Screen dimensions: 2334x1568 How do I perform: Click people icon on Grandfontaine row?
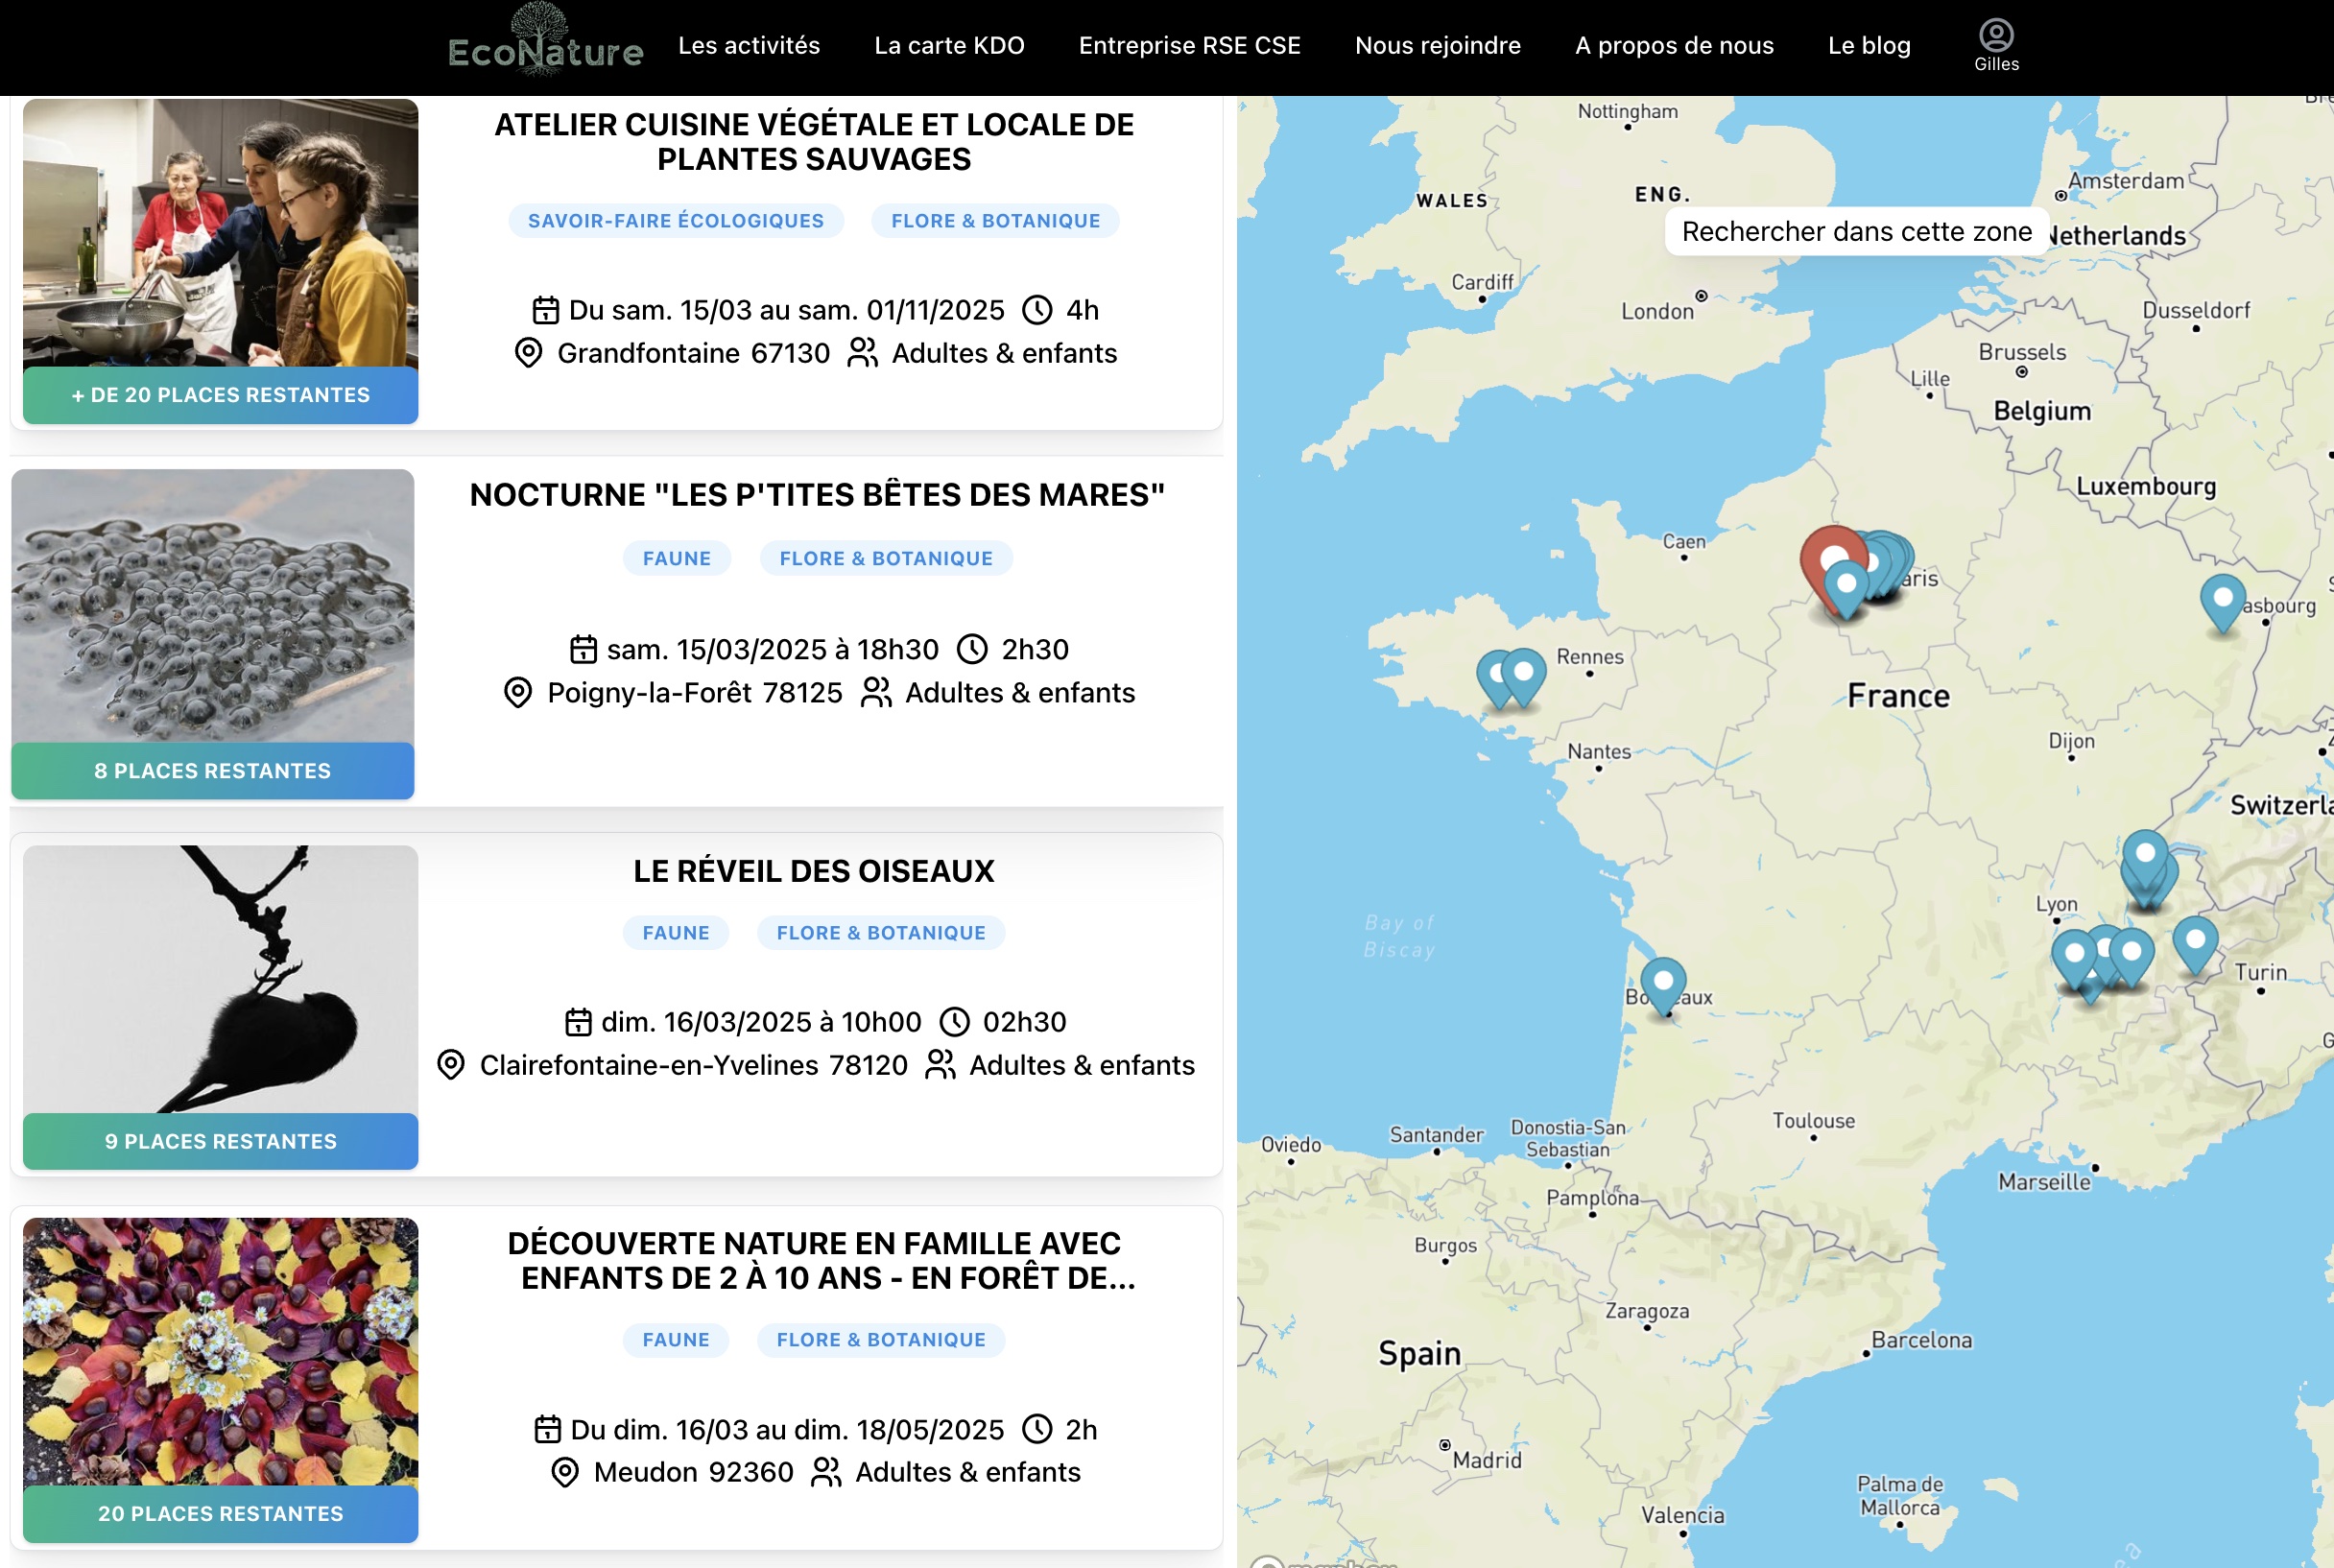click(862, 353)
